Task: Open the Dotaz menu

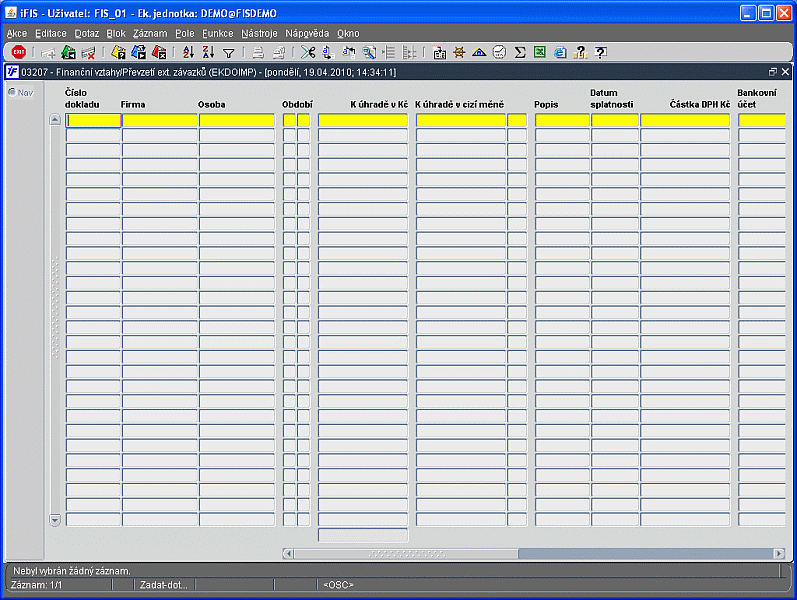Action: coord(87,34)
